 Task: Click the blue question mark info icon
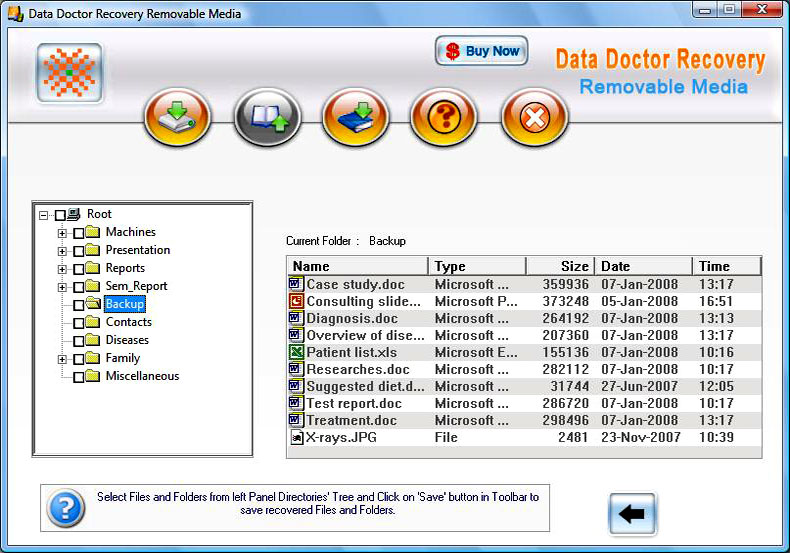point(65,508)
